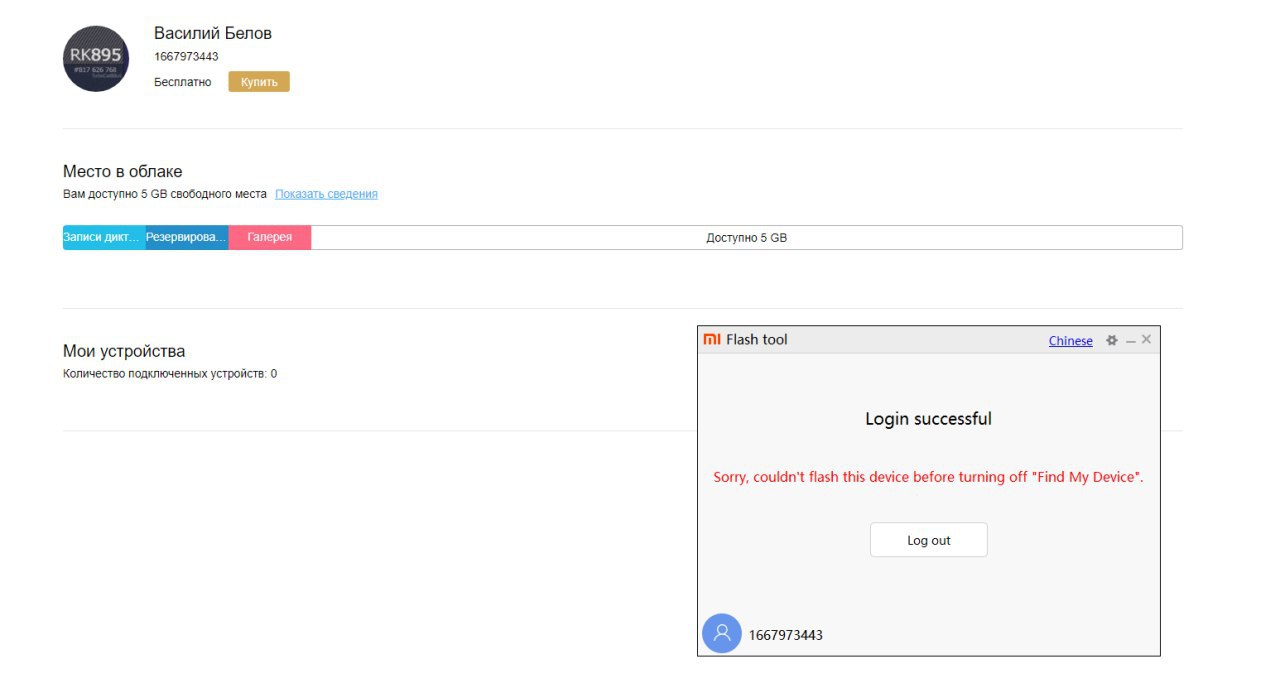Close the Flash tool window
The image size is (1280, 683).
[x=1146, y=340]
